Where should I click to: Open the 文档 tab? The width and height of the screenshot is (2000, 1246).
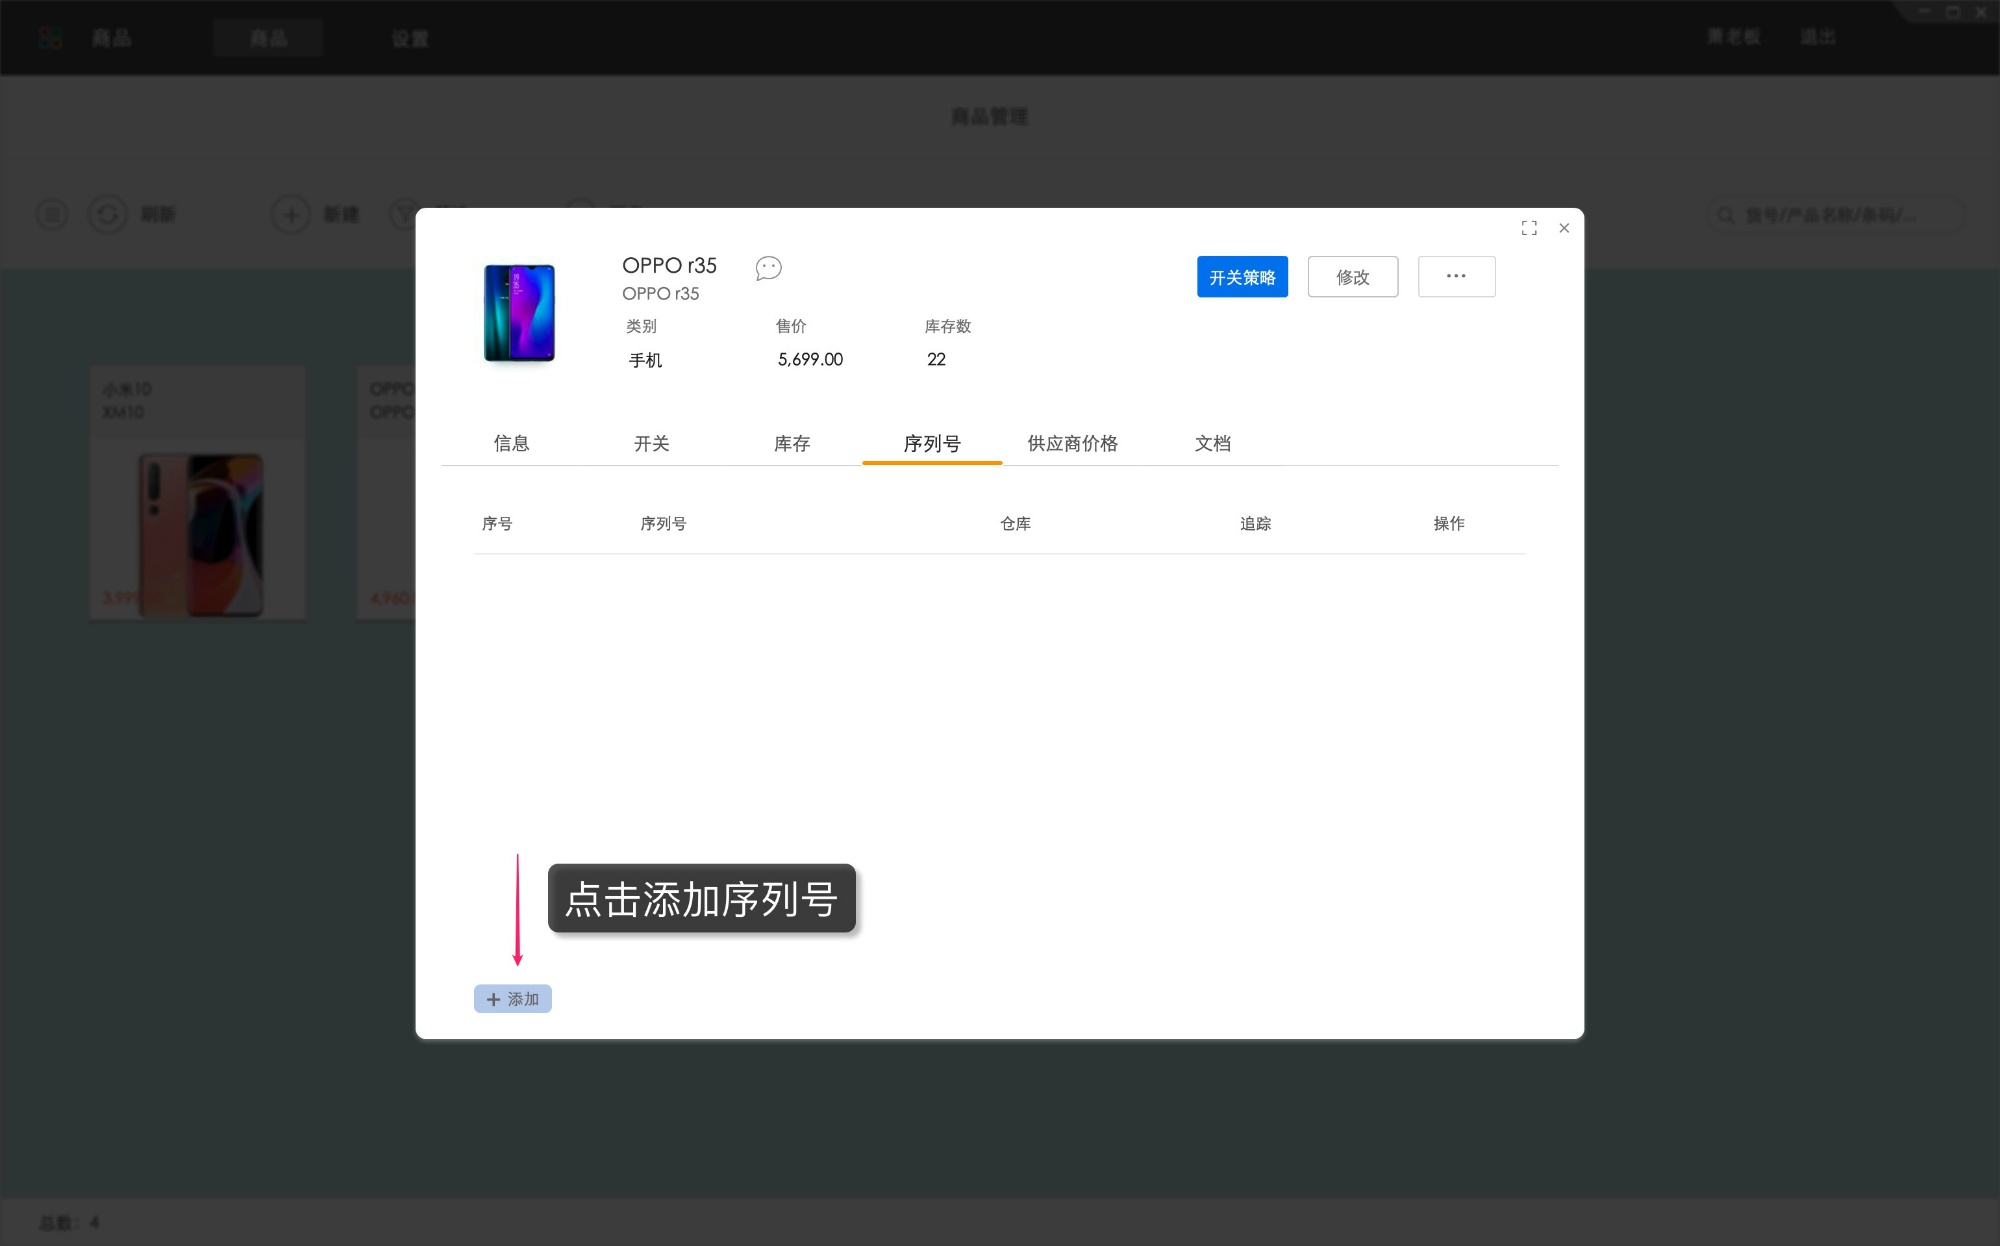click(x=1212, y=443)
